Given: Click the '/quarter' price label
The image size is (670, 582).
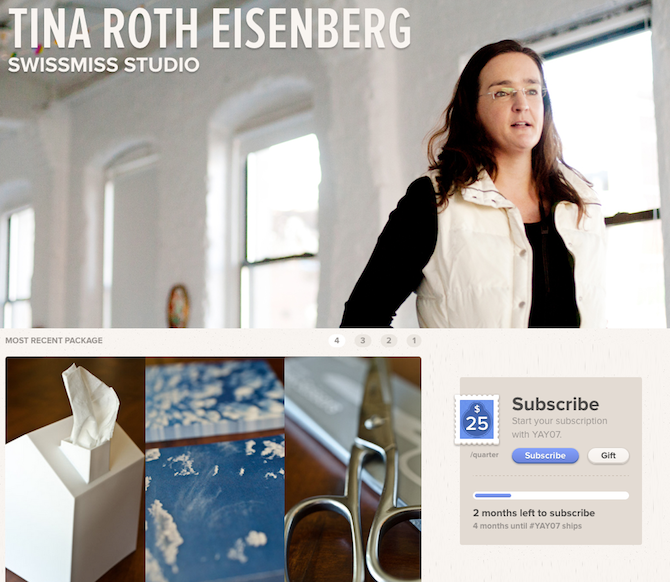Looking at the screenshot, I should tap(484, 455).
